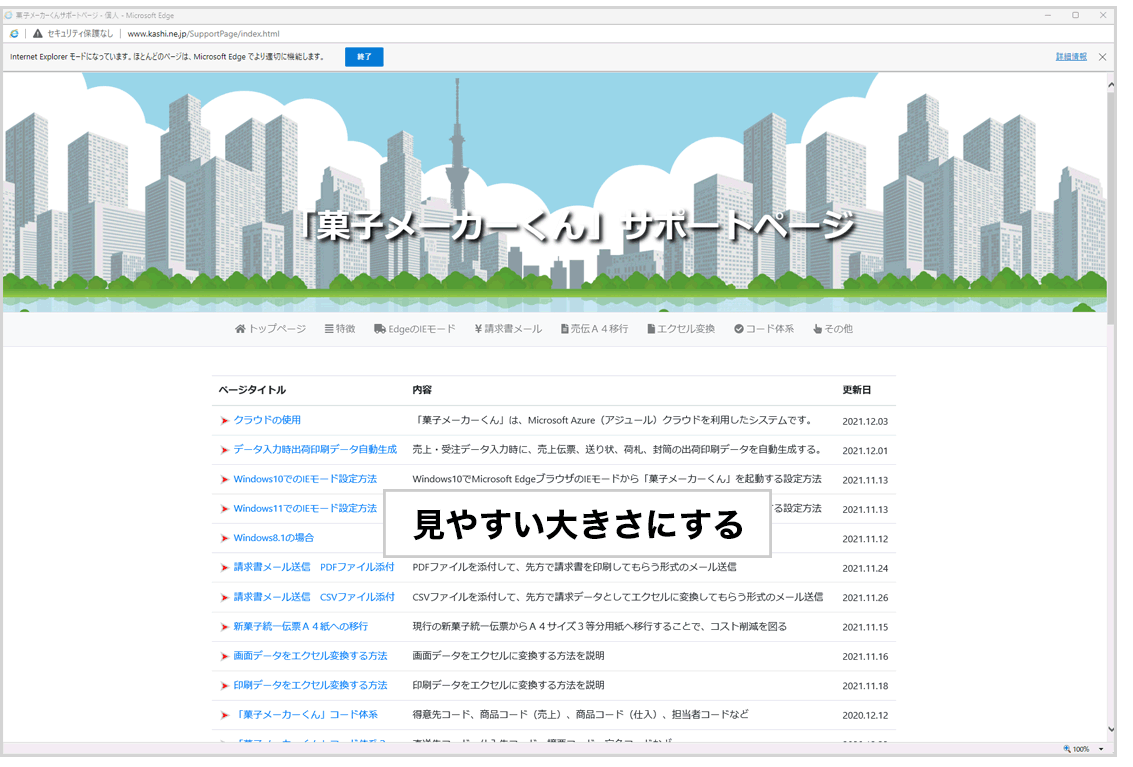This screenshot has width=1133, height=767.
Task: Click the ページタイトル column header
Action: pos(252,390)
